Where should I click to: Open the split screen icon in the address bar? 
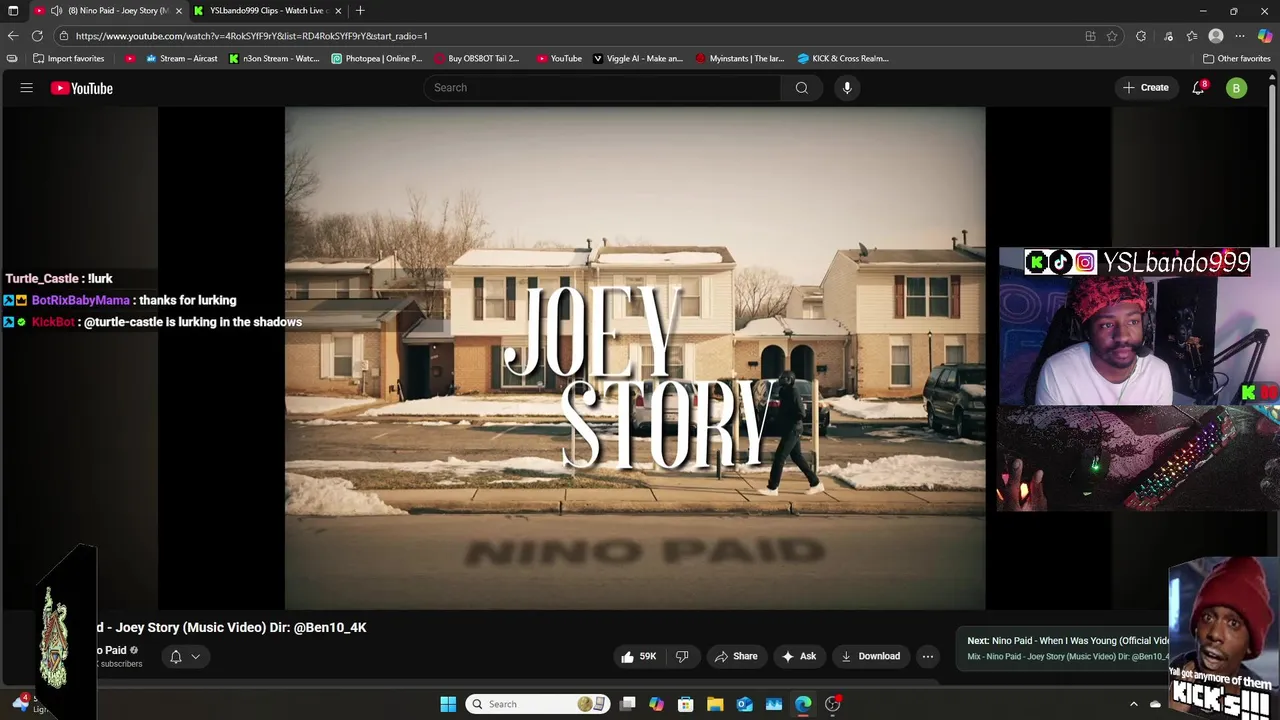click(x=1090, y=36)
